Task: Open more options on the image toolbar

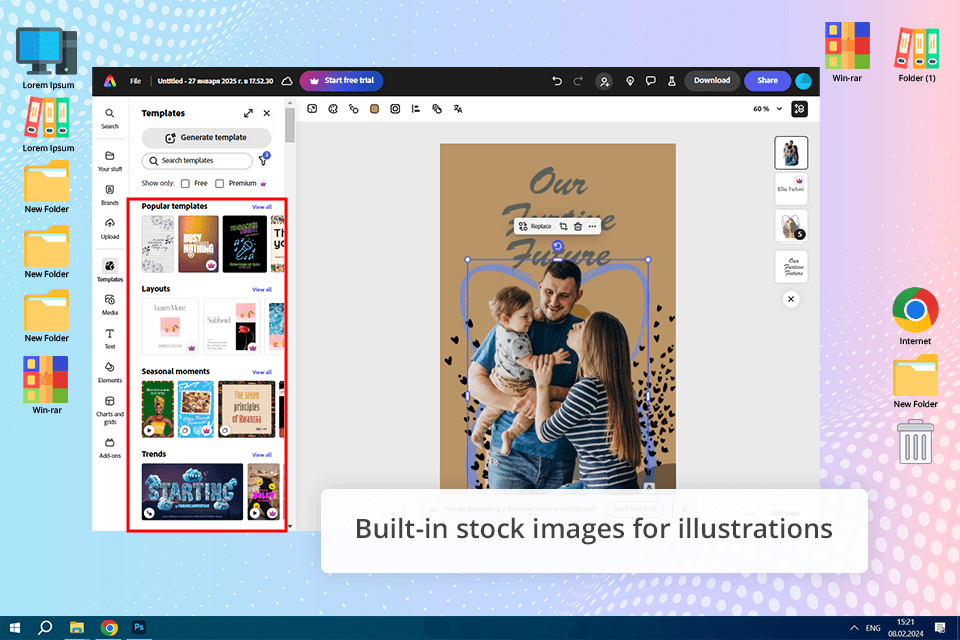Action: (x=592, y=226)
